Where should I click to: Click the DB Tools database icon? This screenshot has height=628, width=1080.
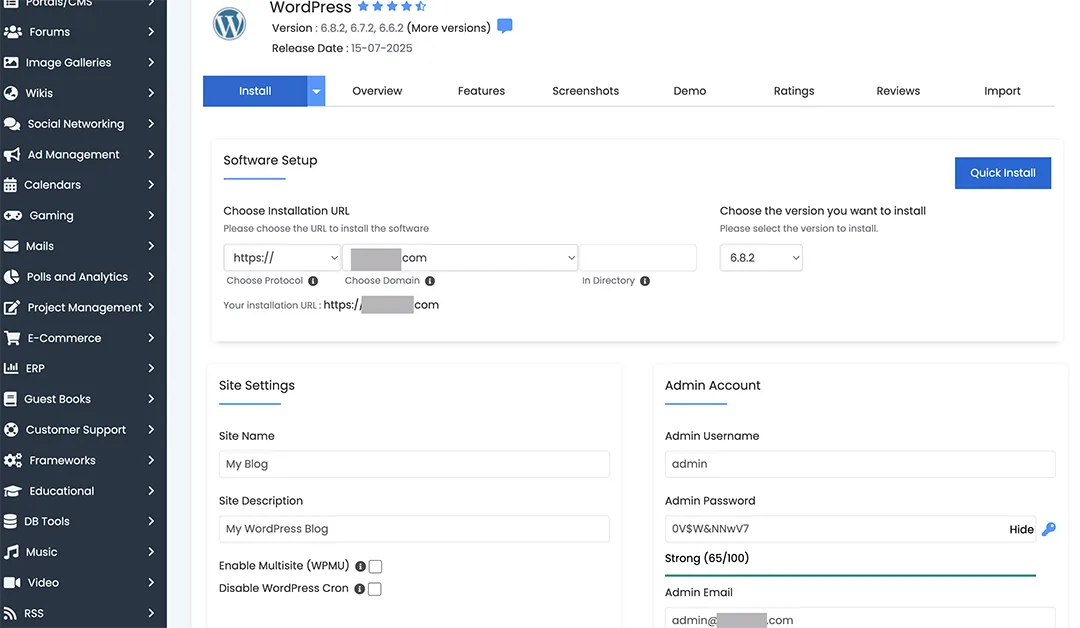coord(10,521)
